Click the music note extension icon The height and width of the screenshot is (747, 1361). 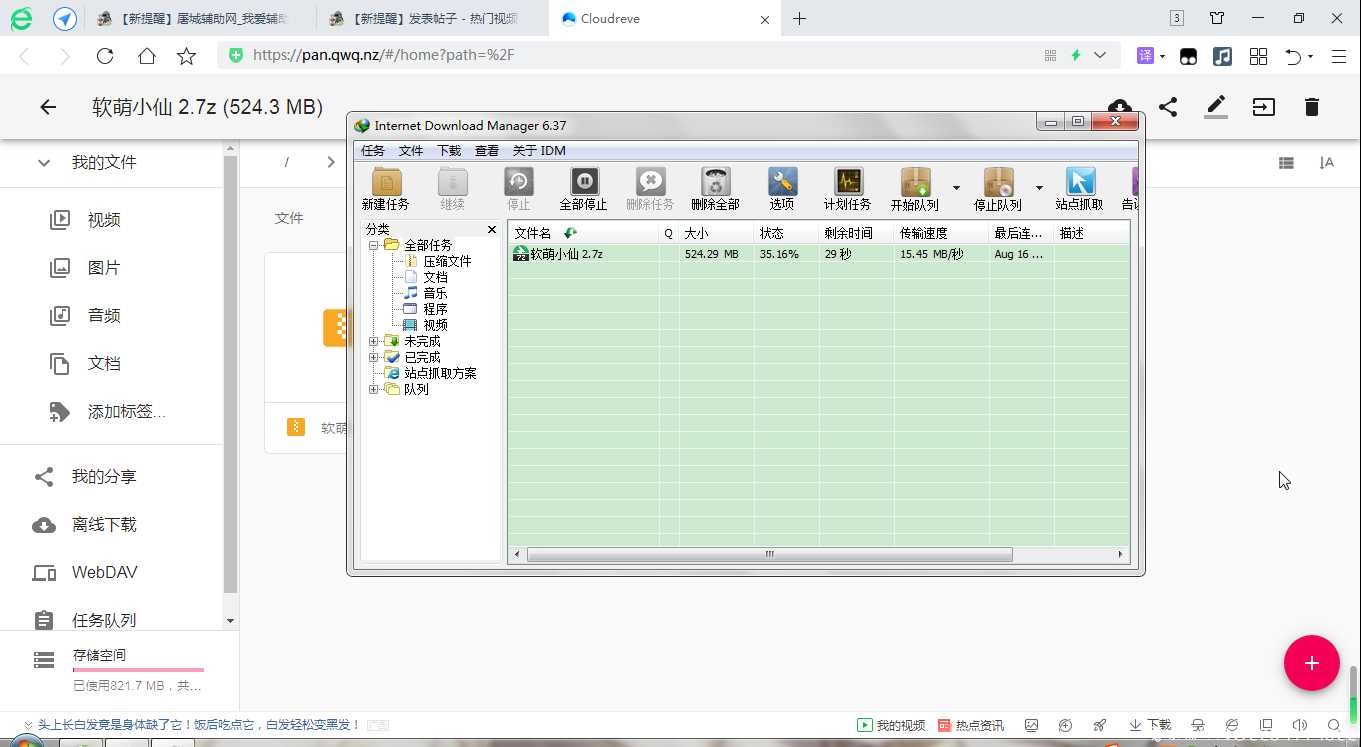[x=1222, y=56]
